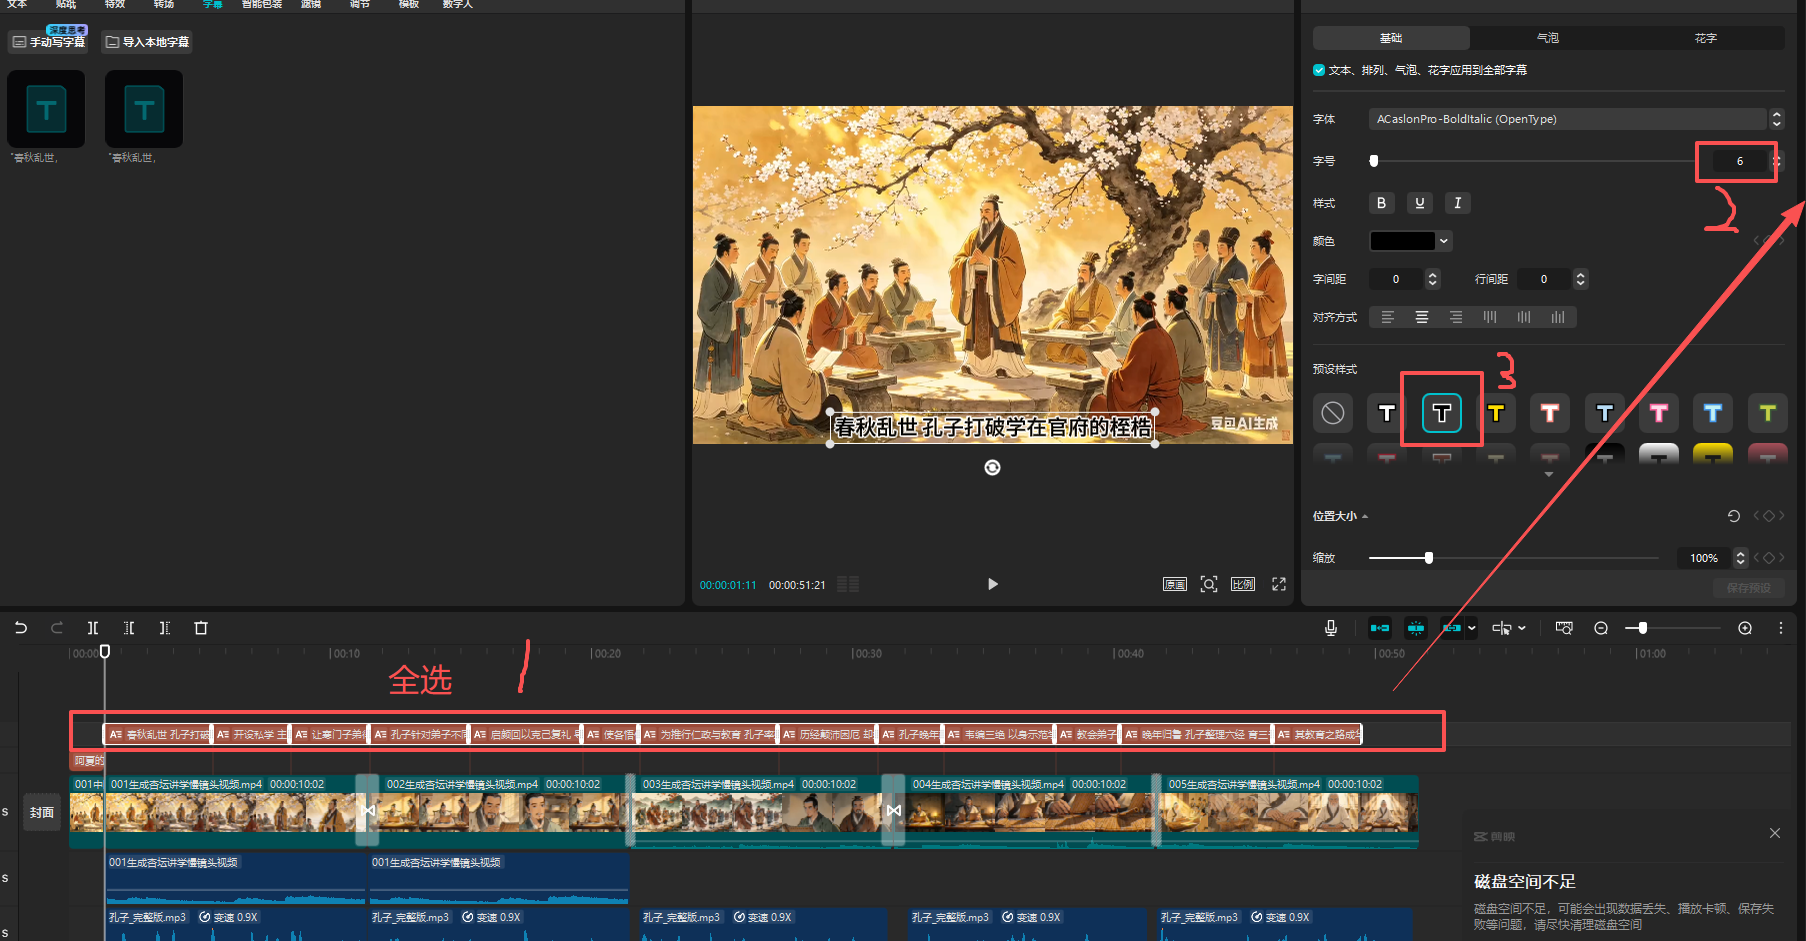The image size is (1806, 941).
Task: Click the original size preview icon
Action: [x=1175, y=584]
